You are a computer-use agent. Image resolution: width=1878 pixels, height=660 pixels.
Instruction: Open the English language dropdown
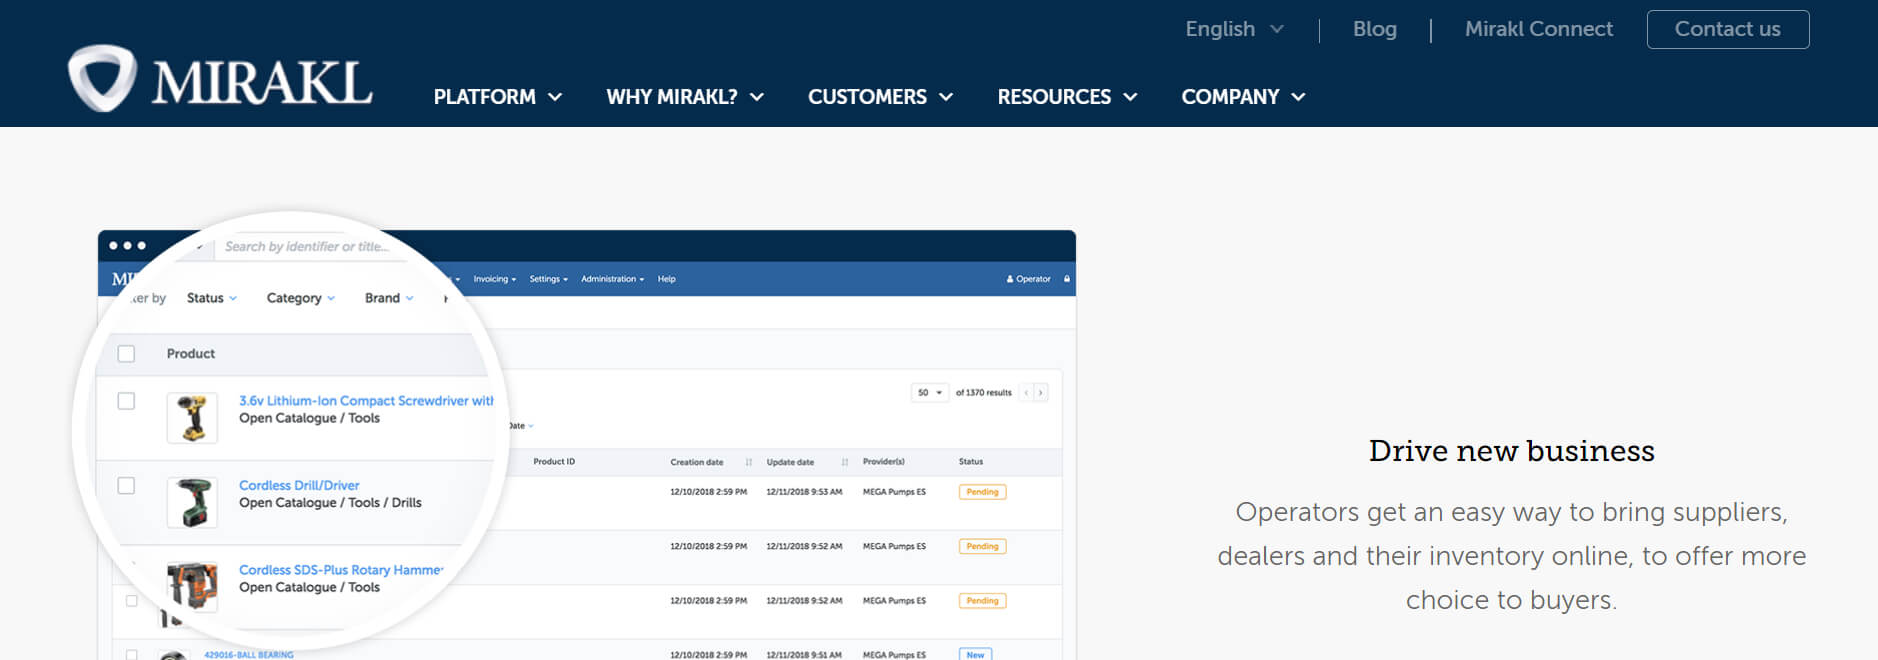tap(1234, 29)
